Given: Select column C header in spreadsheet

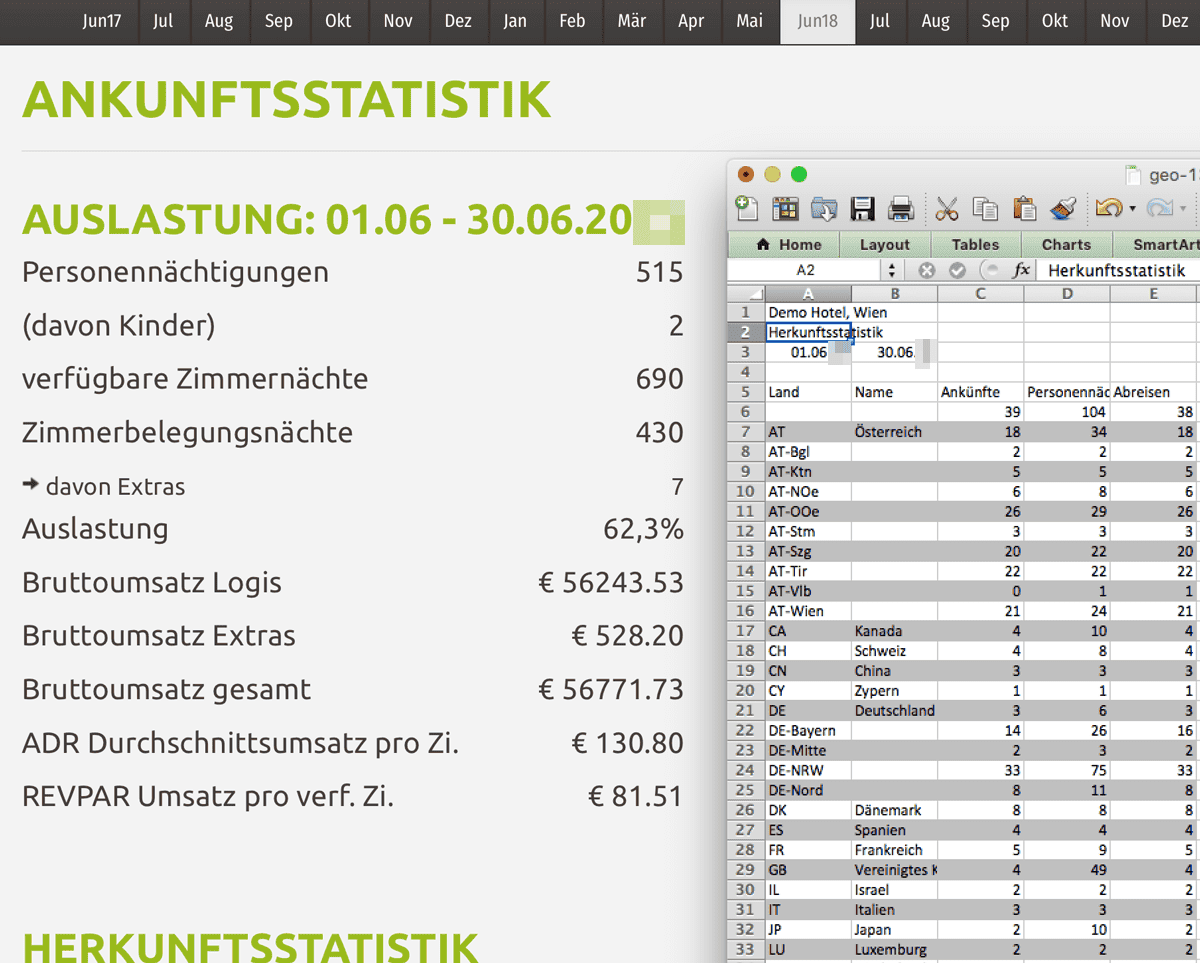Looking at the screenshot, I should pyautogui.click(x=980, y=293).
